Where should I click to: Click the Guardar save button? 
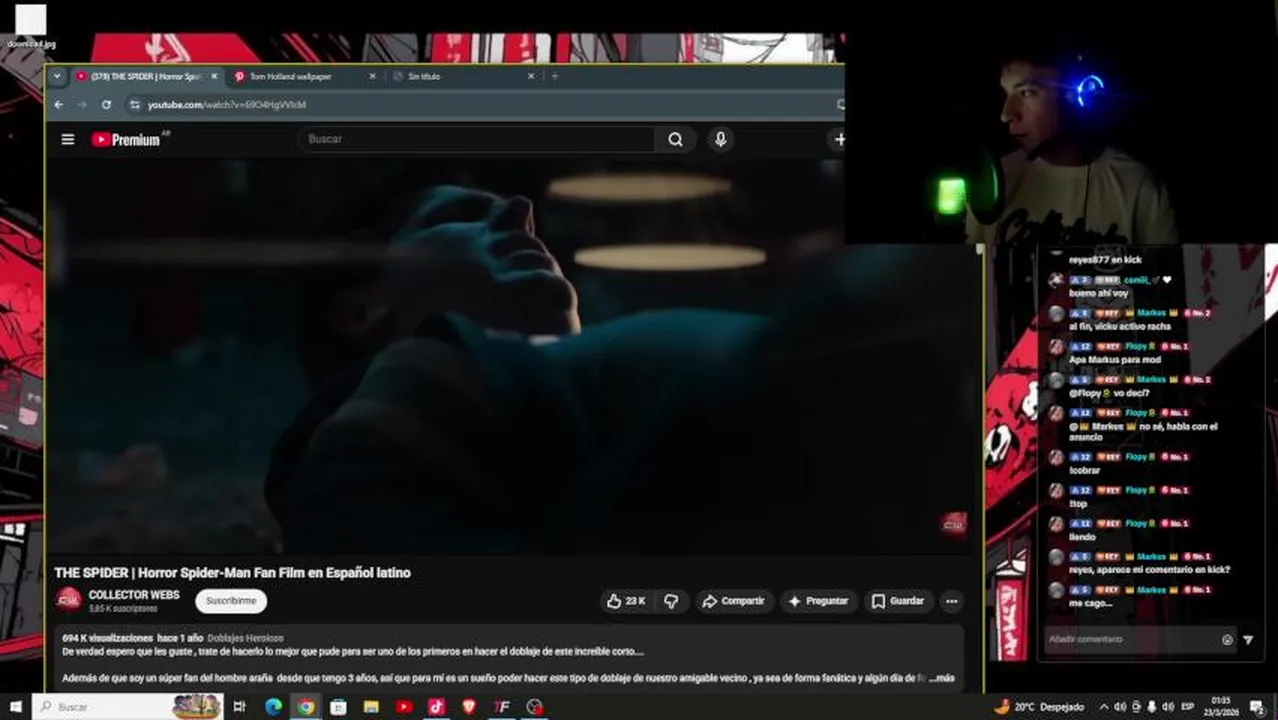(897, 601)
